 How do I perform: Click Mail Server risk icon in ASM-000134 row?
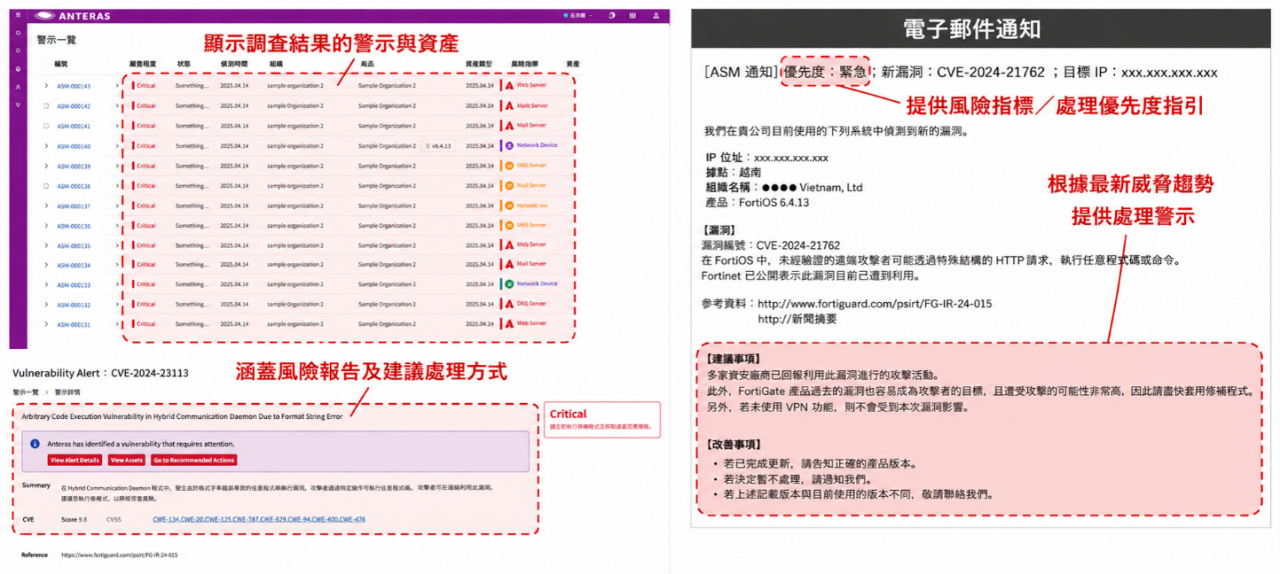509,265
